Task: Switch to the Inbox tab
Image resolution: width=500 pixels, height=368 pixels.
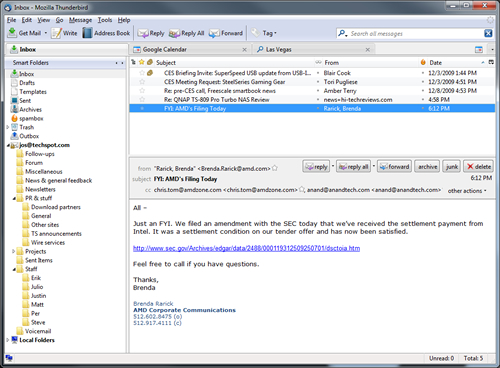Action: pos(66,49)
